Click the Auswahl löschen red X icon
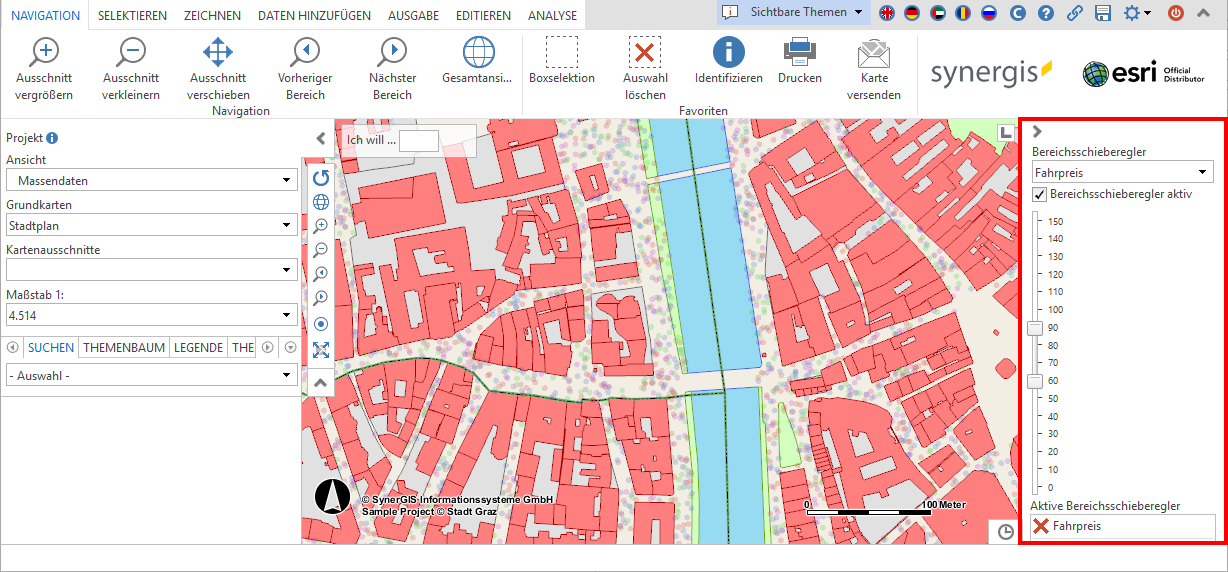This screenshot has height=572, width=1228. point(645,53)
